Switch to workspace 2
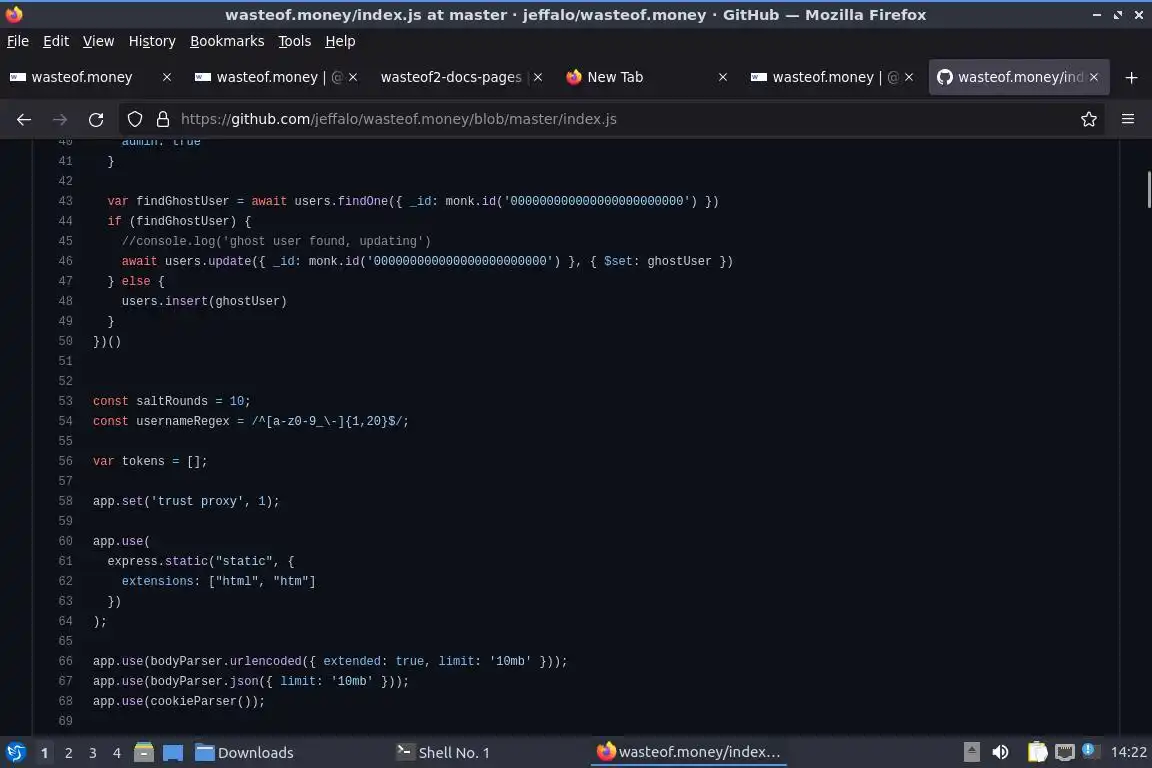The height and width of the screenshot is (768, 1152). 68,753
